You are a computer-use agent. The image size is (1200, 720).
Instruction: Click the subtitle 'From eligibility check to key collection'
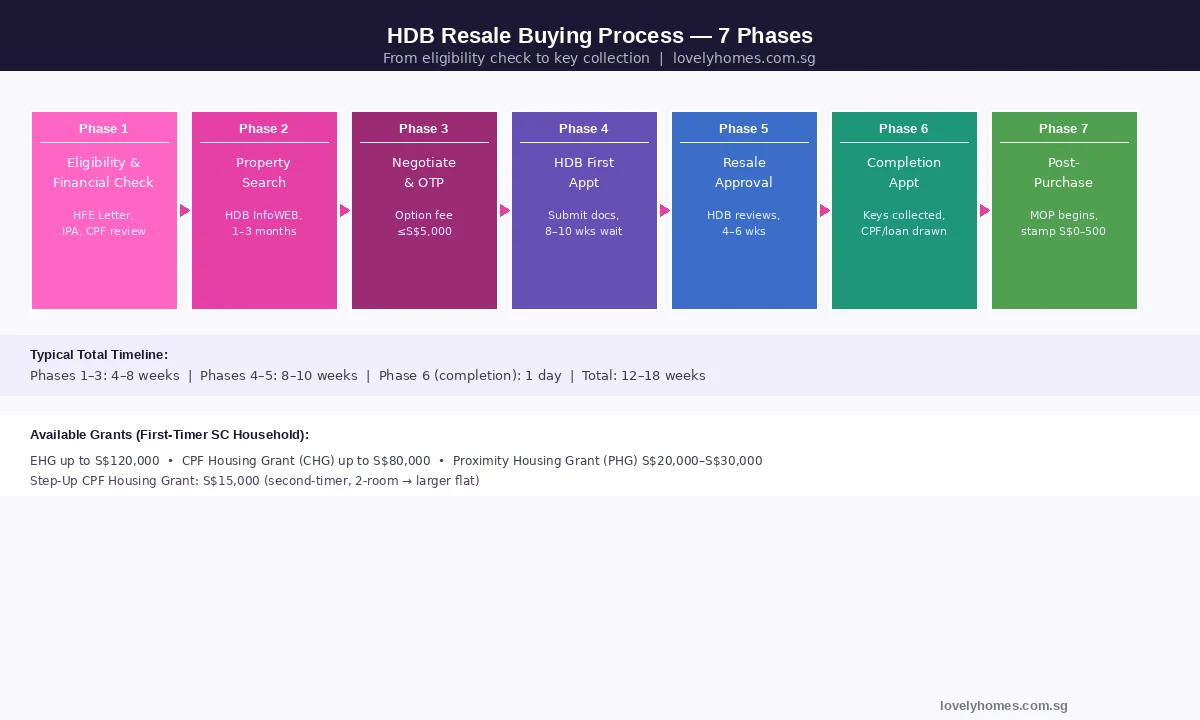point(516,58)
